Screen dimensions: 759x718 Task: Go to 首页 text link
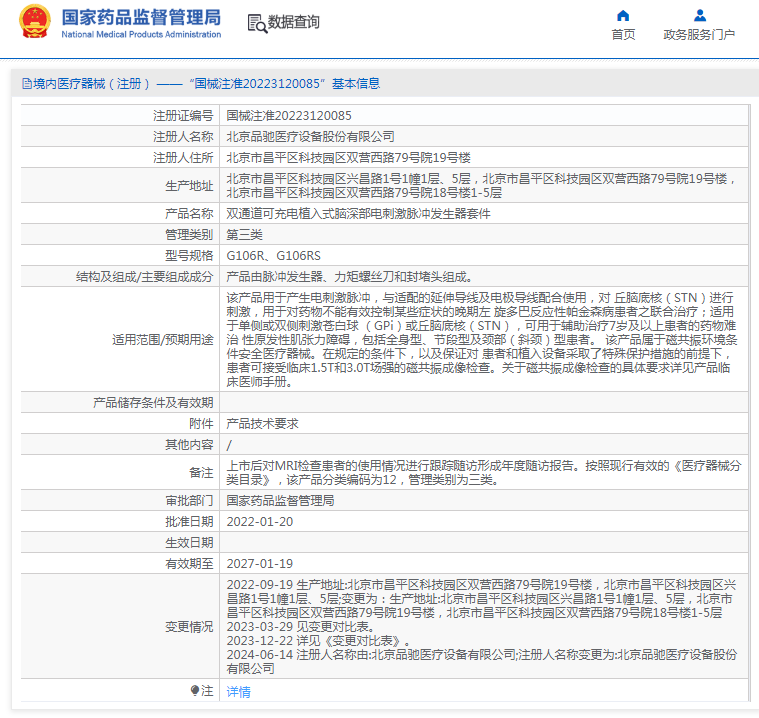click(623, 35)
